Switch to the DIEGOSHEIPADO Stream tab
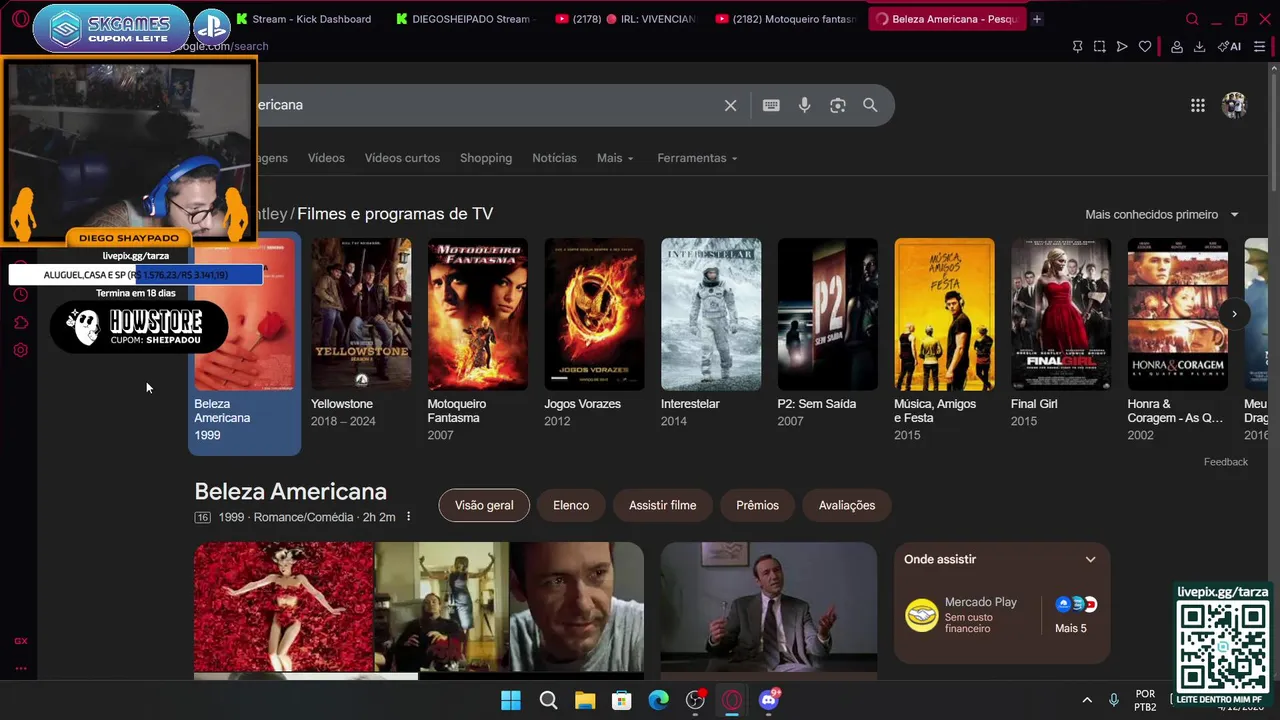1280x720 pixels. point(465,19)
